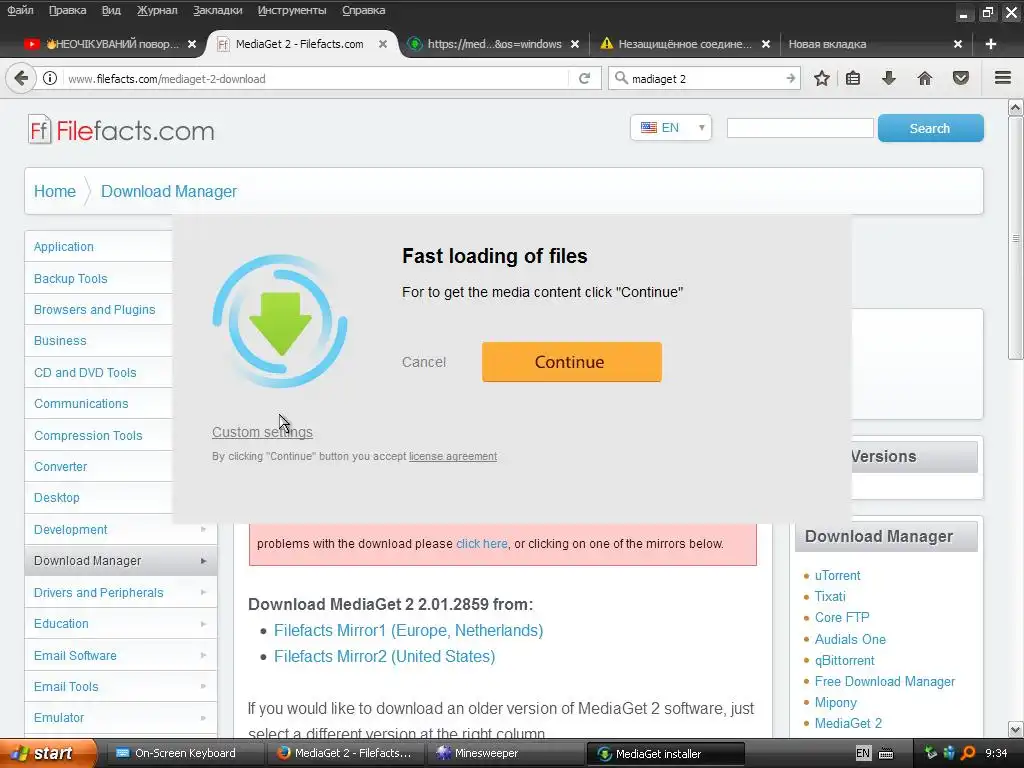This screenshot has height=768, width=1024.
Task: Click the site search text field
Action: (800, 128)
